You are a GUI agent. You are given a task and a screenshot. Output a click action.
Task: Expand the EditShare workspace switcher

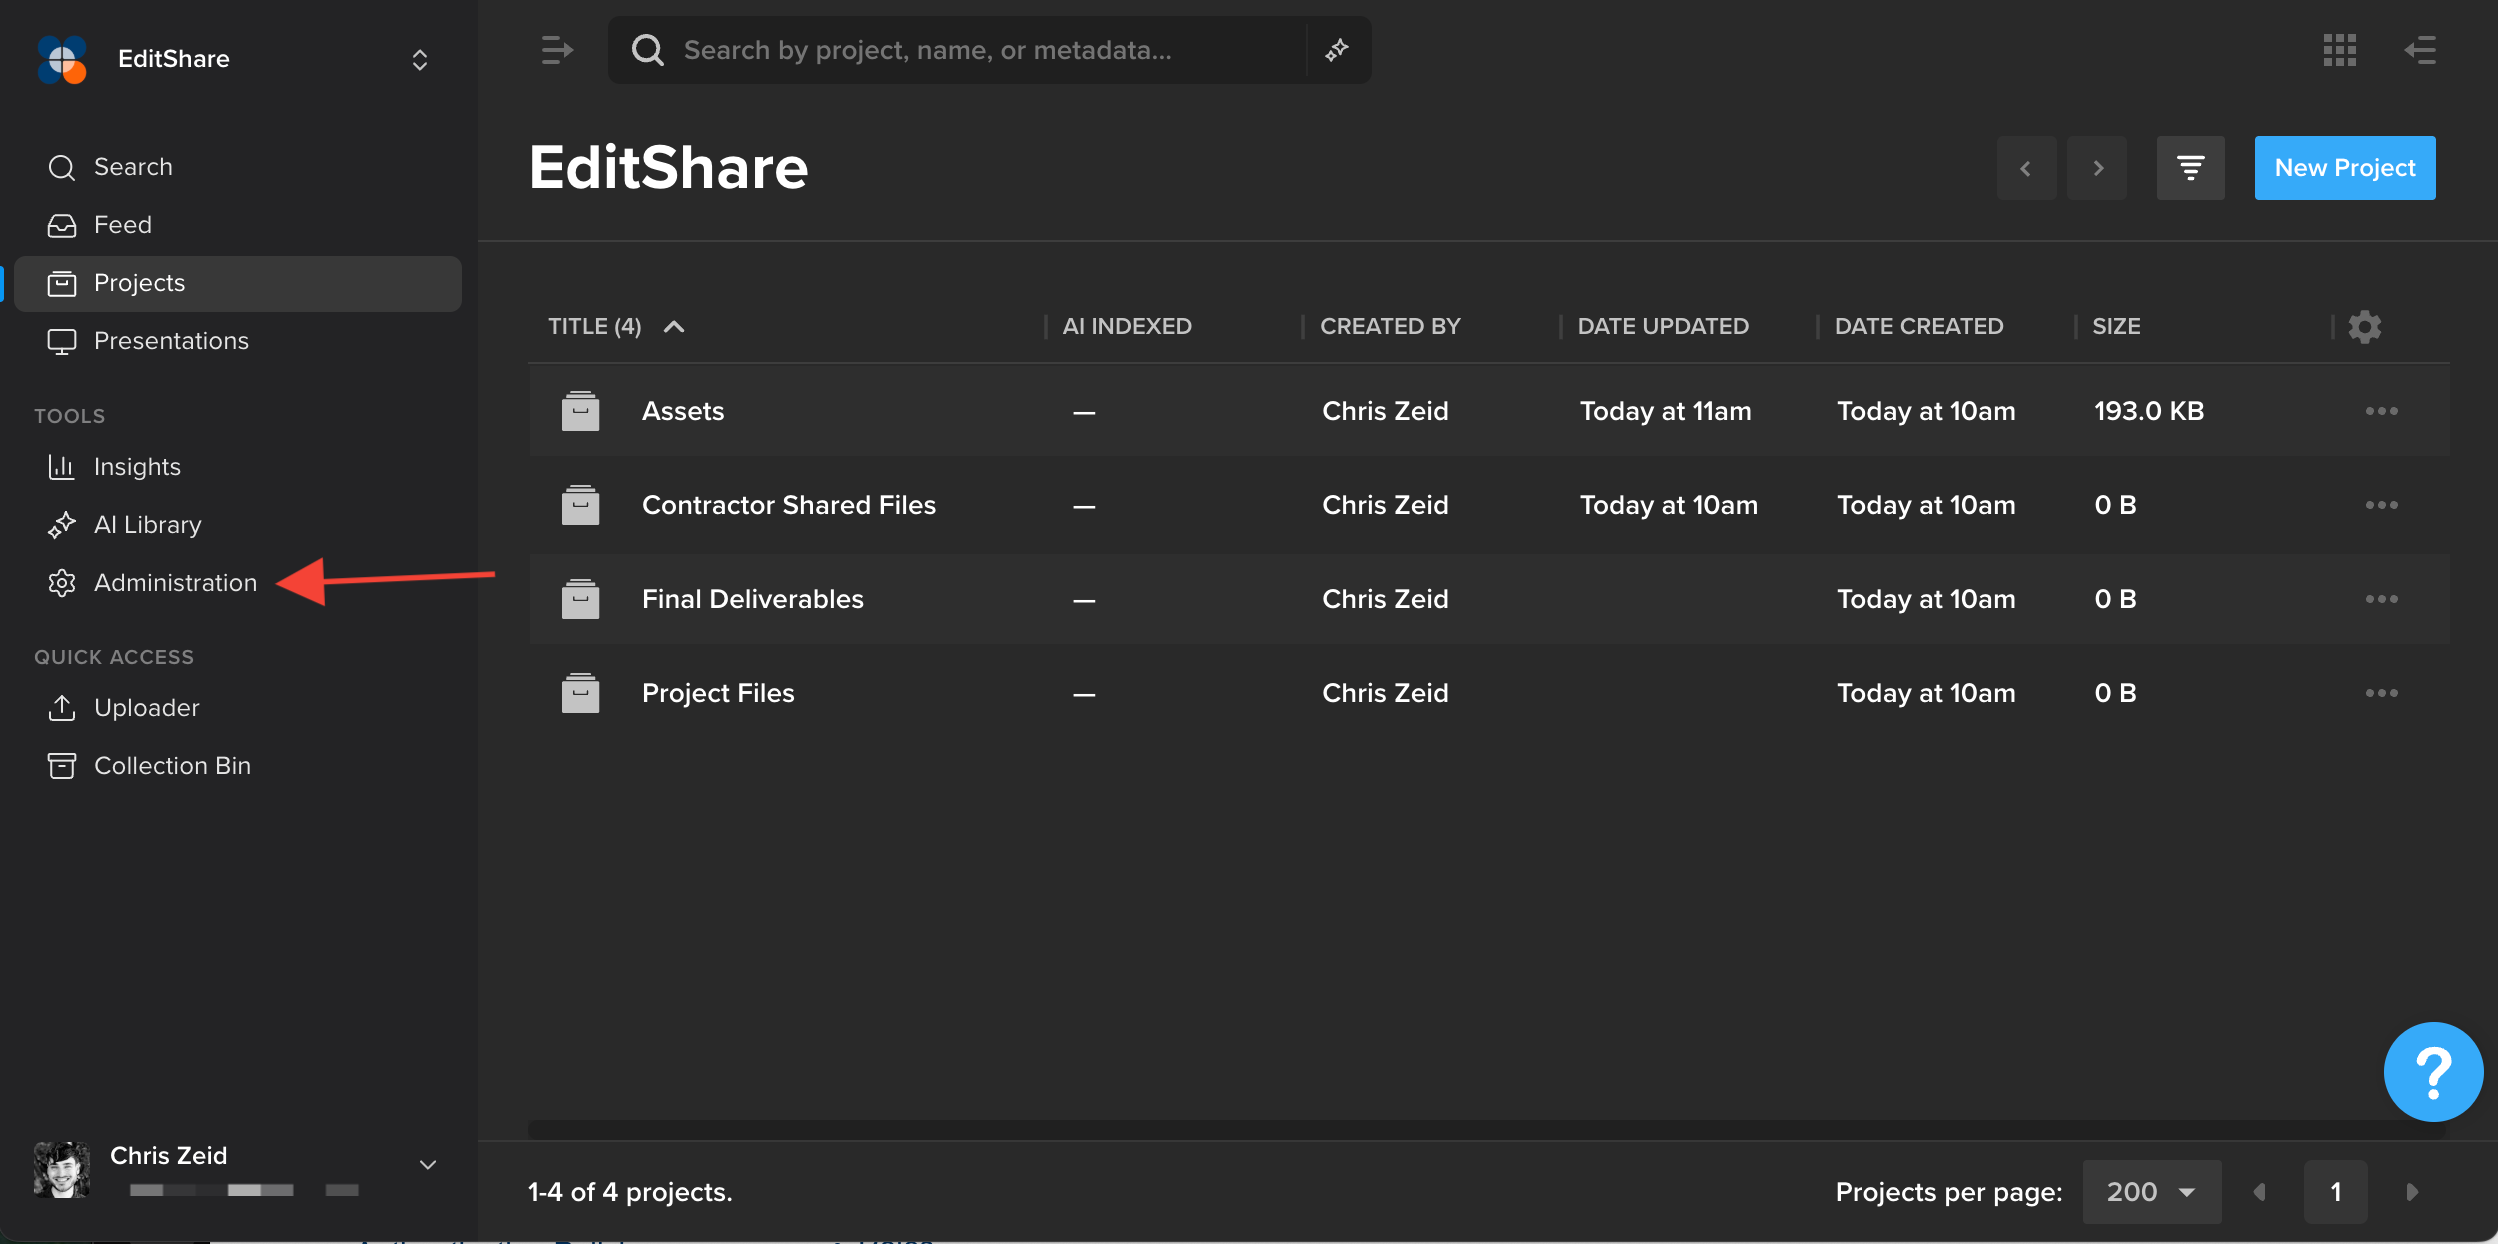(x=420, y=60)
